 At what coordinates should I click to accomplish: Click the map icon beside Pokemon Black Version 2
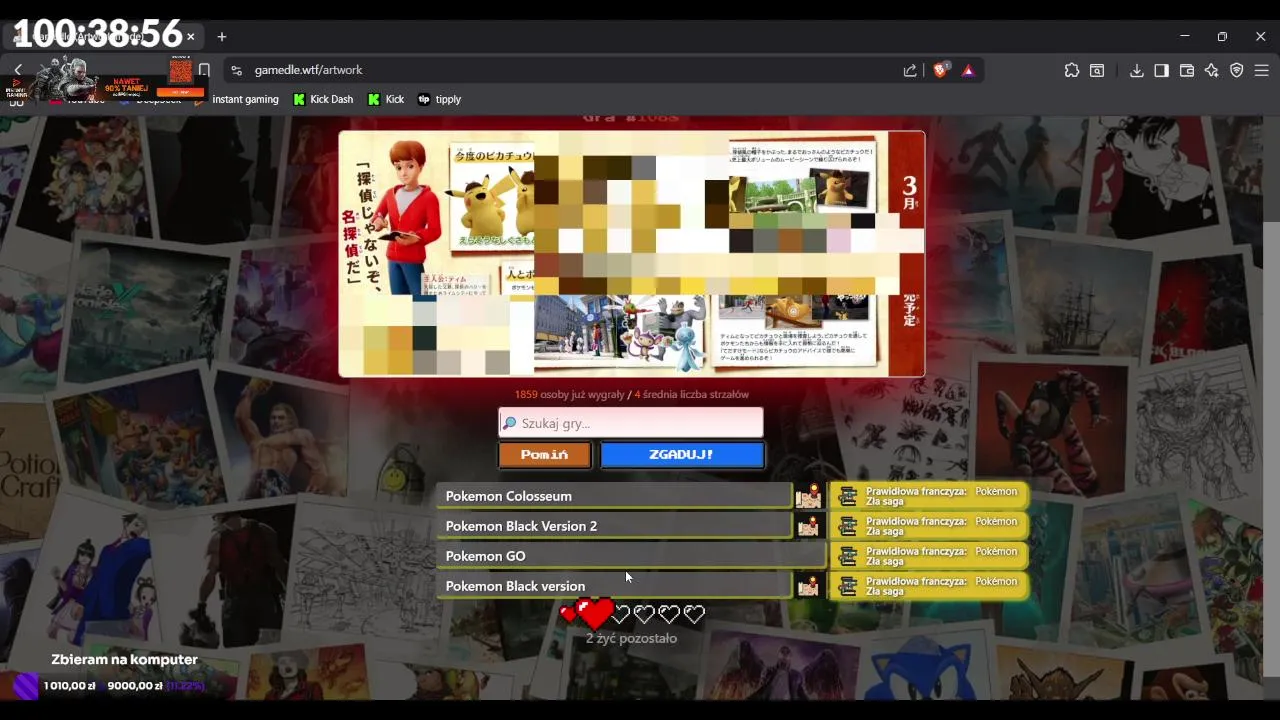click(808, 526)
